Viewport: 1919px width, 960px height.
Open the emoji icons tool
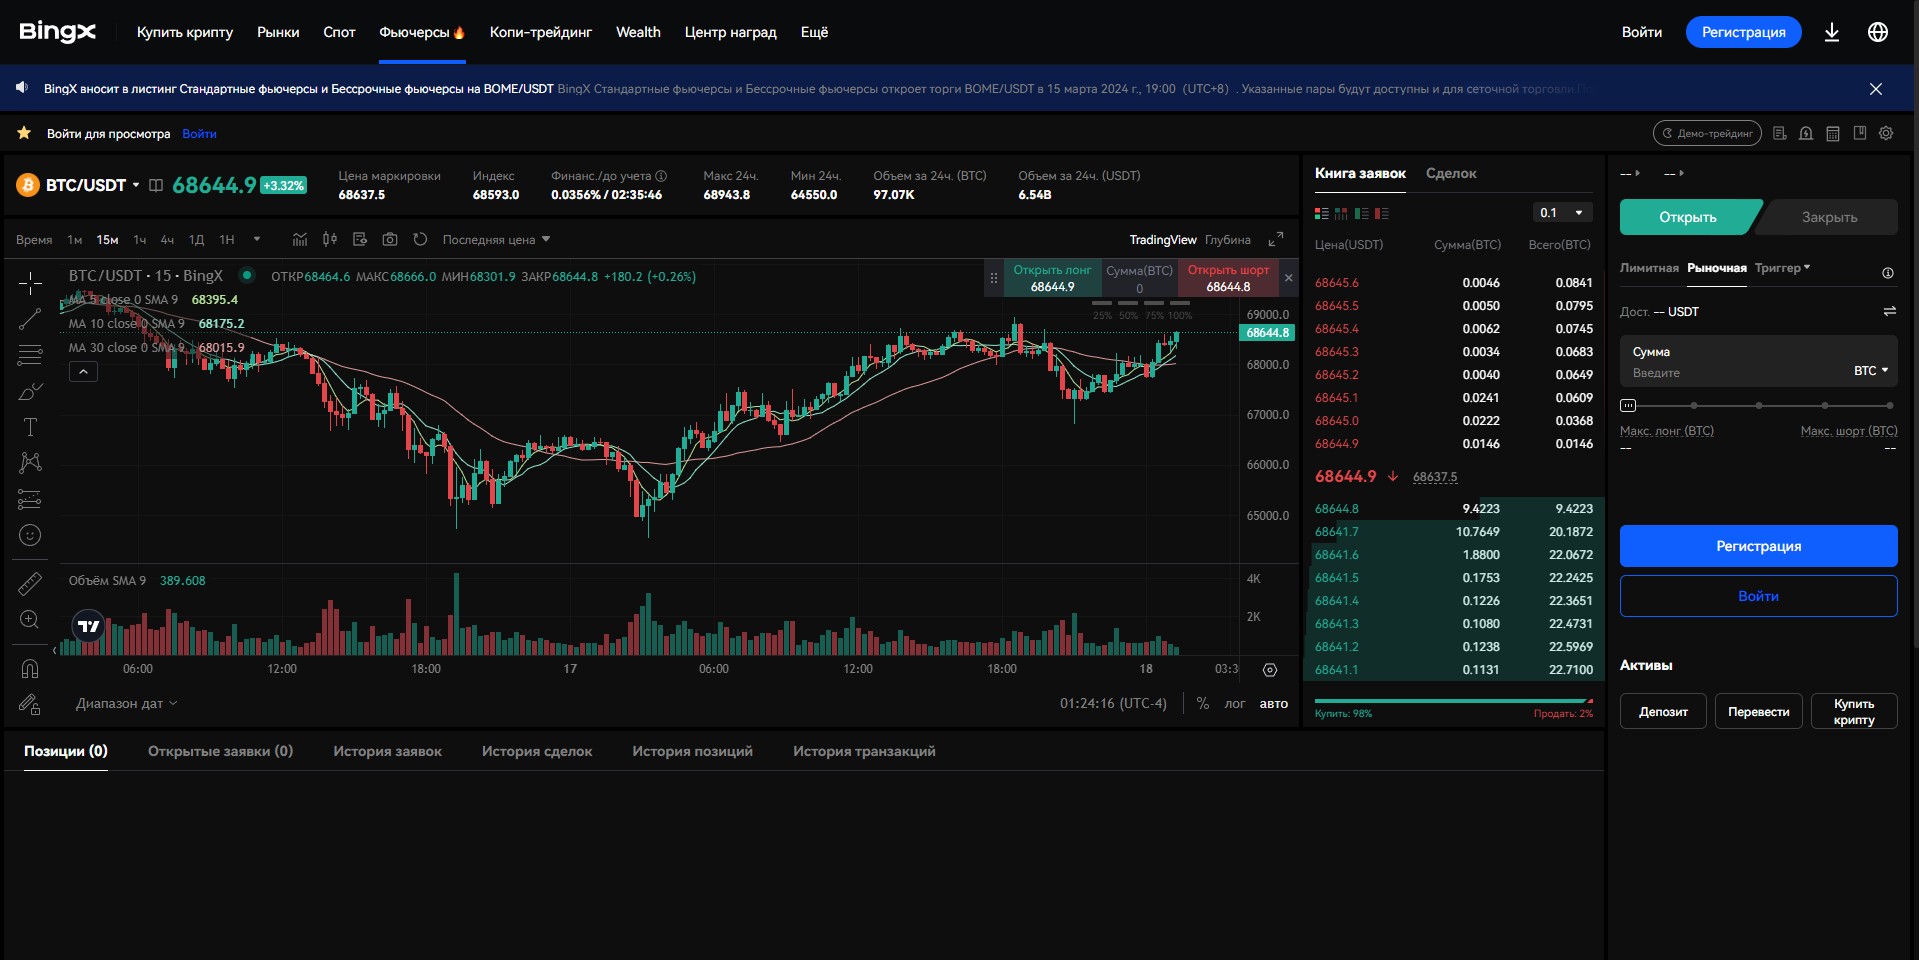click(30, 535)
